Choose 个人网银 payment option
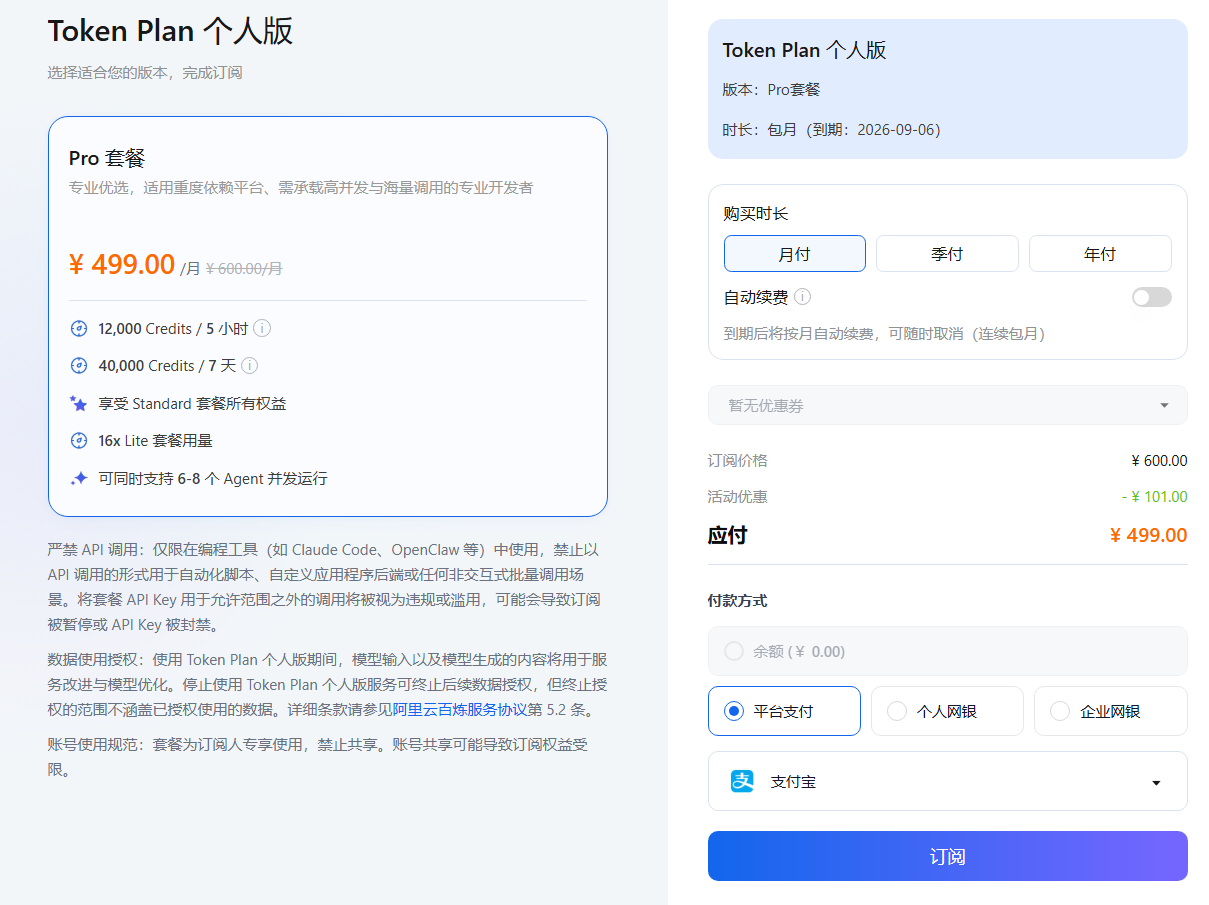The width and height of the screenshot is (1209, 905). [947, 711]
